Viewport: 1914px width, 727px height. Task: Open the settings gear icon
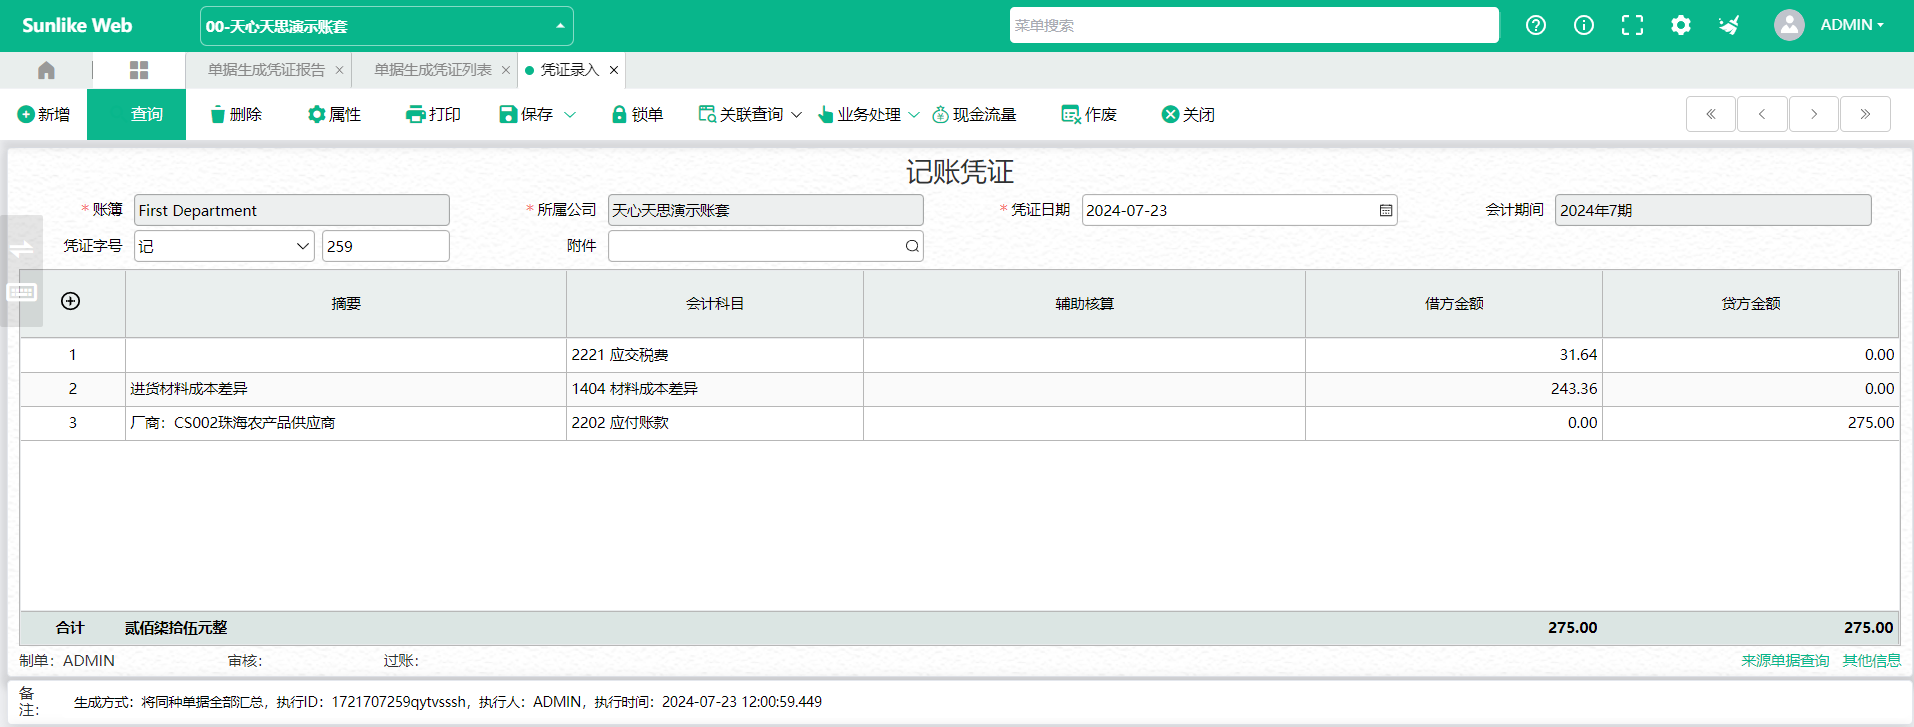click(1680, 25)
